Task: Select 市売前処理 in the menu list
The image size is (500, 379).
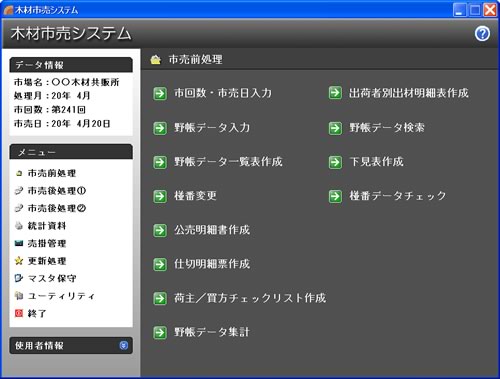Action: click(x=52, y=173)
